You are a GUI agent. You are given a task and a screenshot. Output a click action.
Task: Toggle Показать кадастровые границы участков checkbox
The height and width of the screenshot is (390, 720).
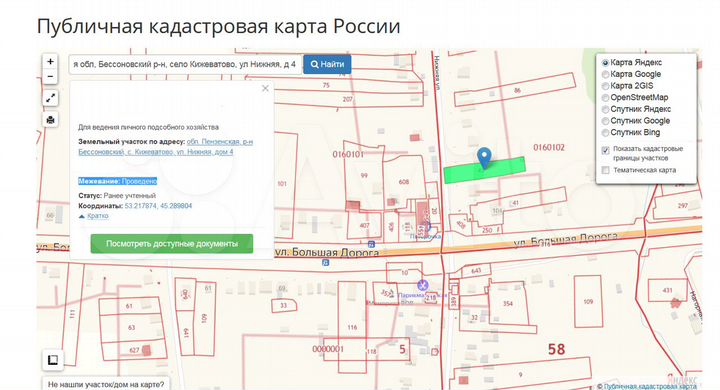coord(606,150)
